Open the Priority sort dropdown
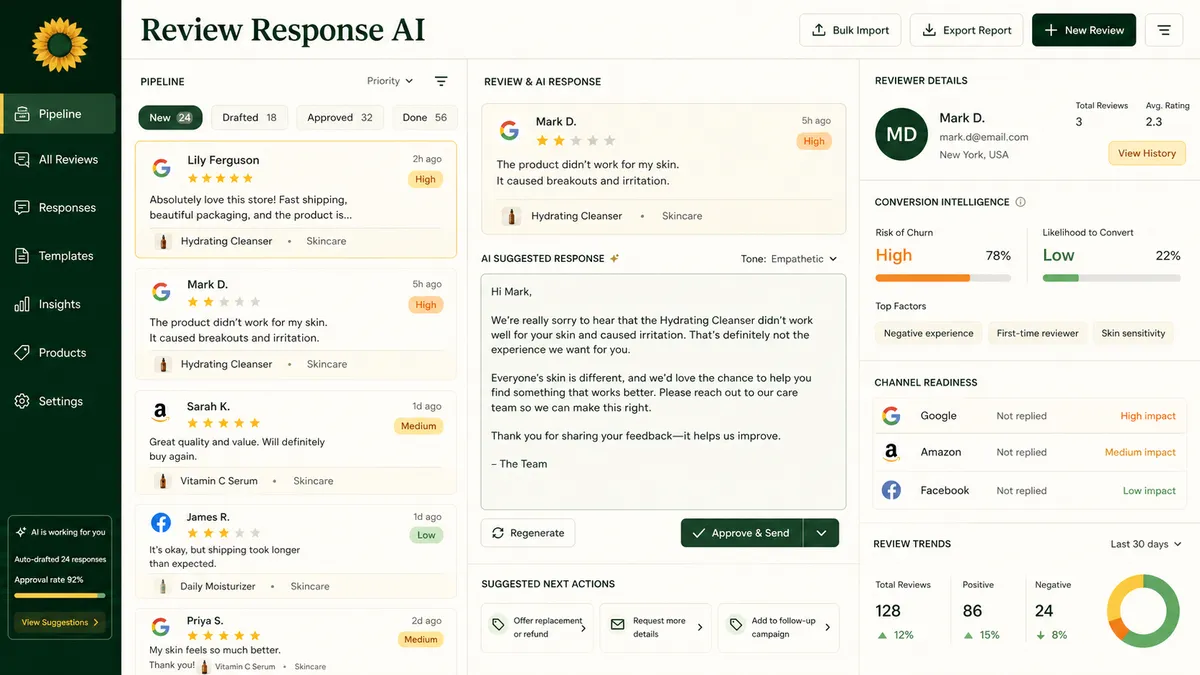Image resolution: width=1200 pixels, height=675 pixels. (390, 81)
